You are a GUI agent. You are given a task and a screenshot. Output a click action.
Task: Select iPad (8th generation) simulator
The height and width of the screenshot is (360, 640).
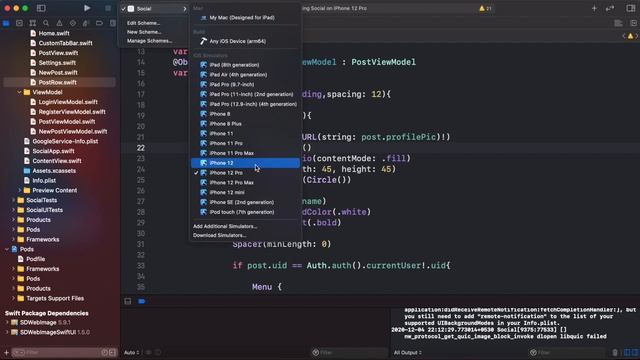245,65
